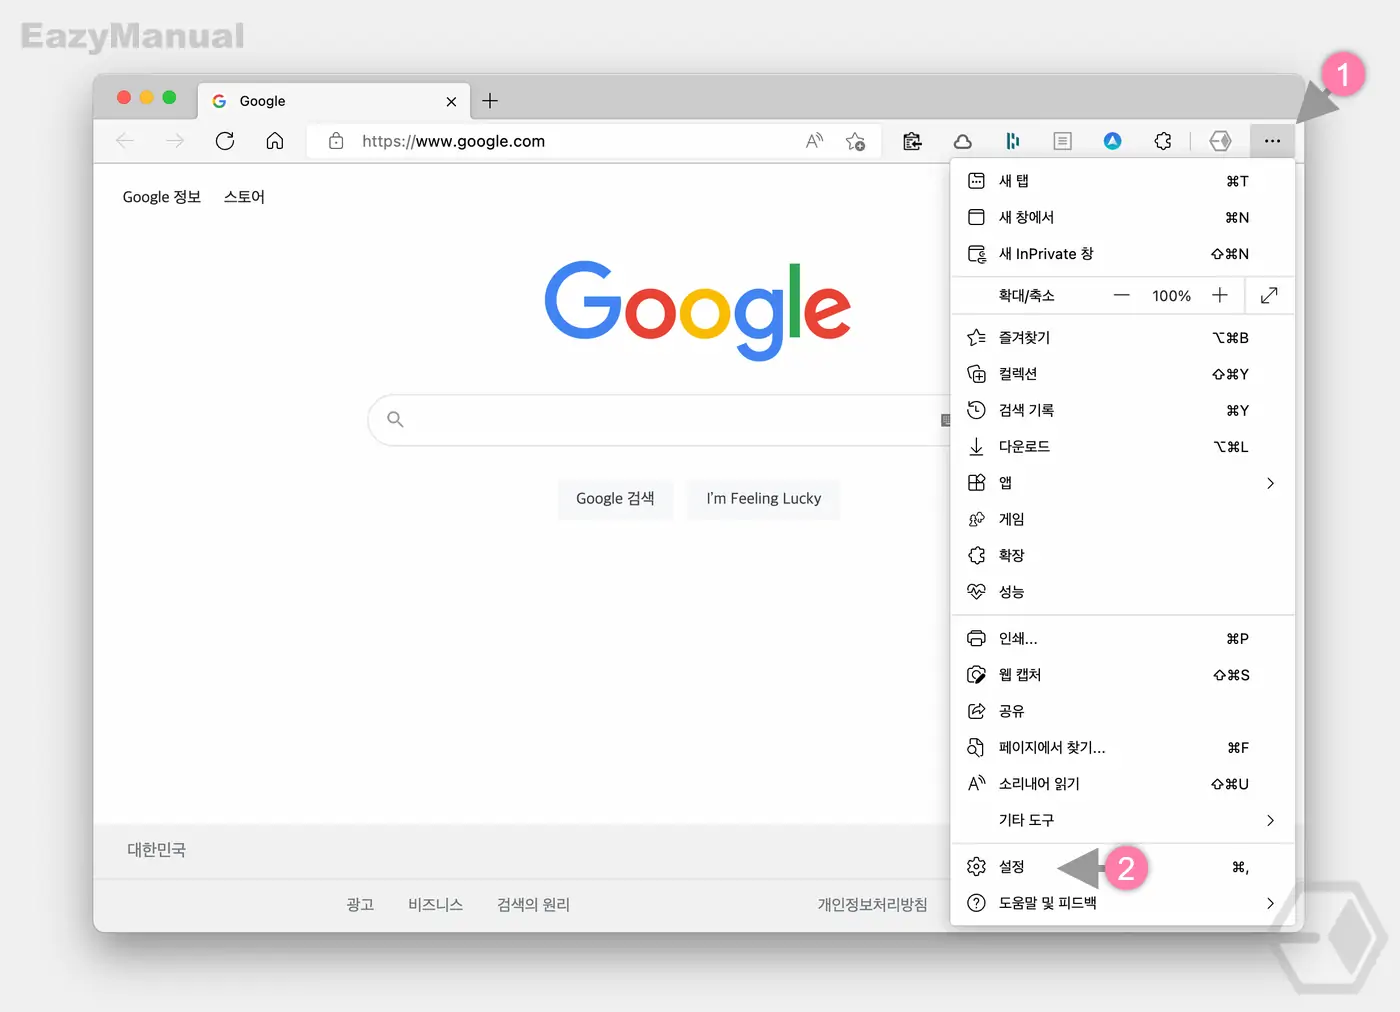The width and height of the screenshot is (1400, 1012).
Task: View site info lock icon
Action: point(336,141)
